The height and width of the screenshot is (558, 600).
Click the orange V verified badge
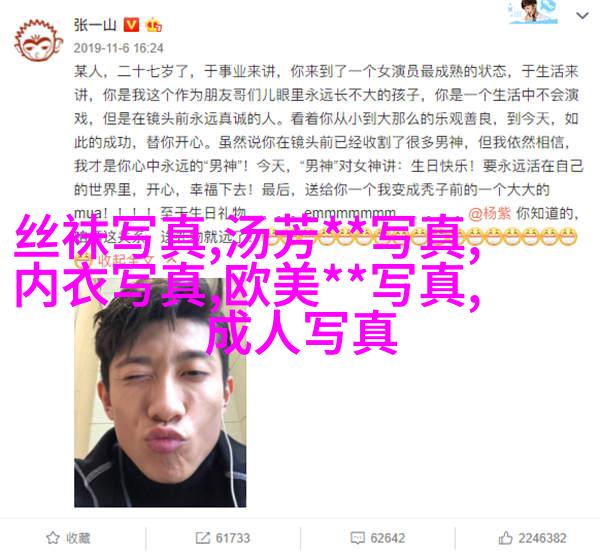tap(131, 25)
